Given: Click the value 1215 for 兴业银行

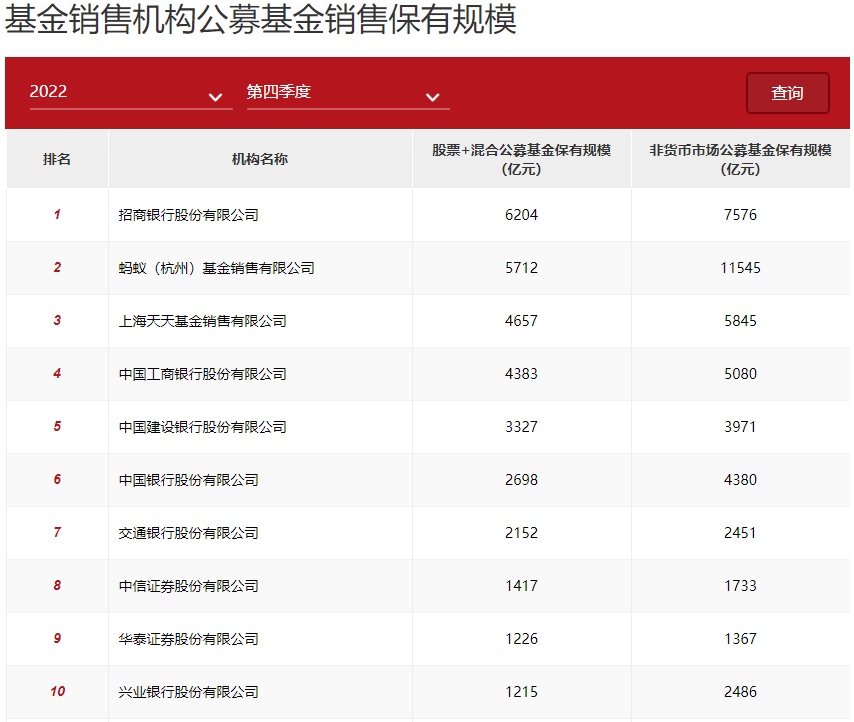Looking at the screenshot, I should coord(521,692).
